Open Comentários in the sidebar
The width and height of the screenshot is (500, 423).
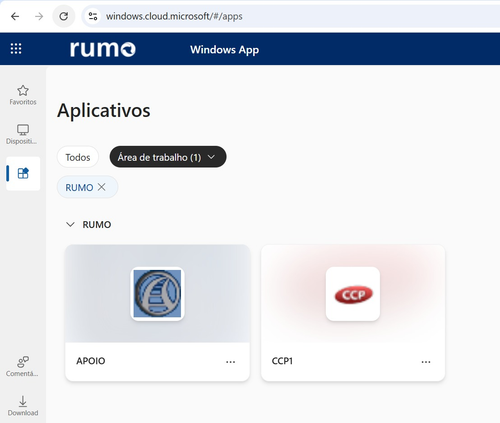tap(23, 366)
